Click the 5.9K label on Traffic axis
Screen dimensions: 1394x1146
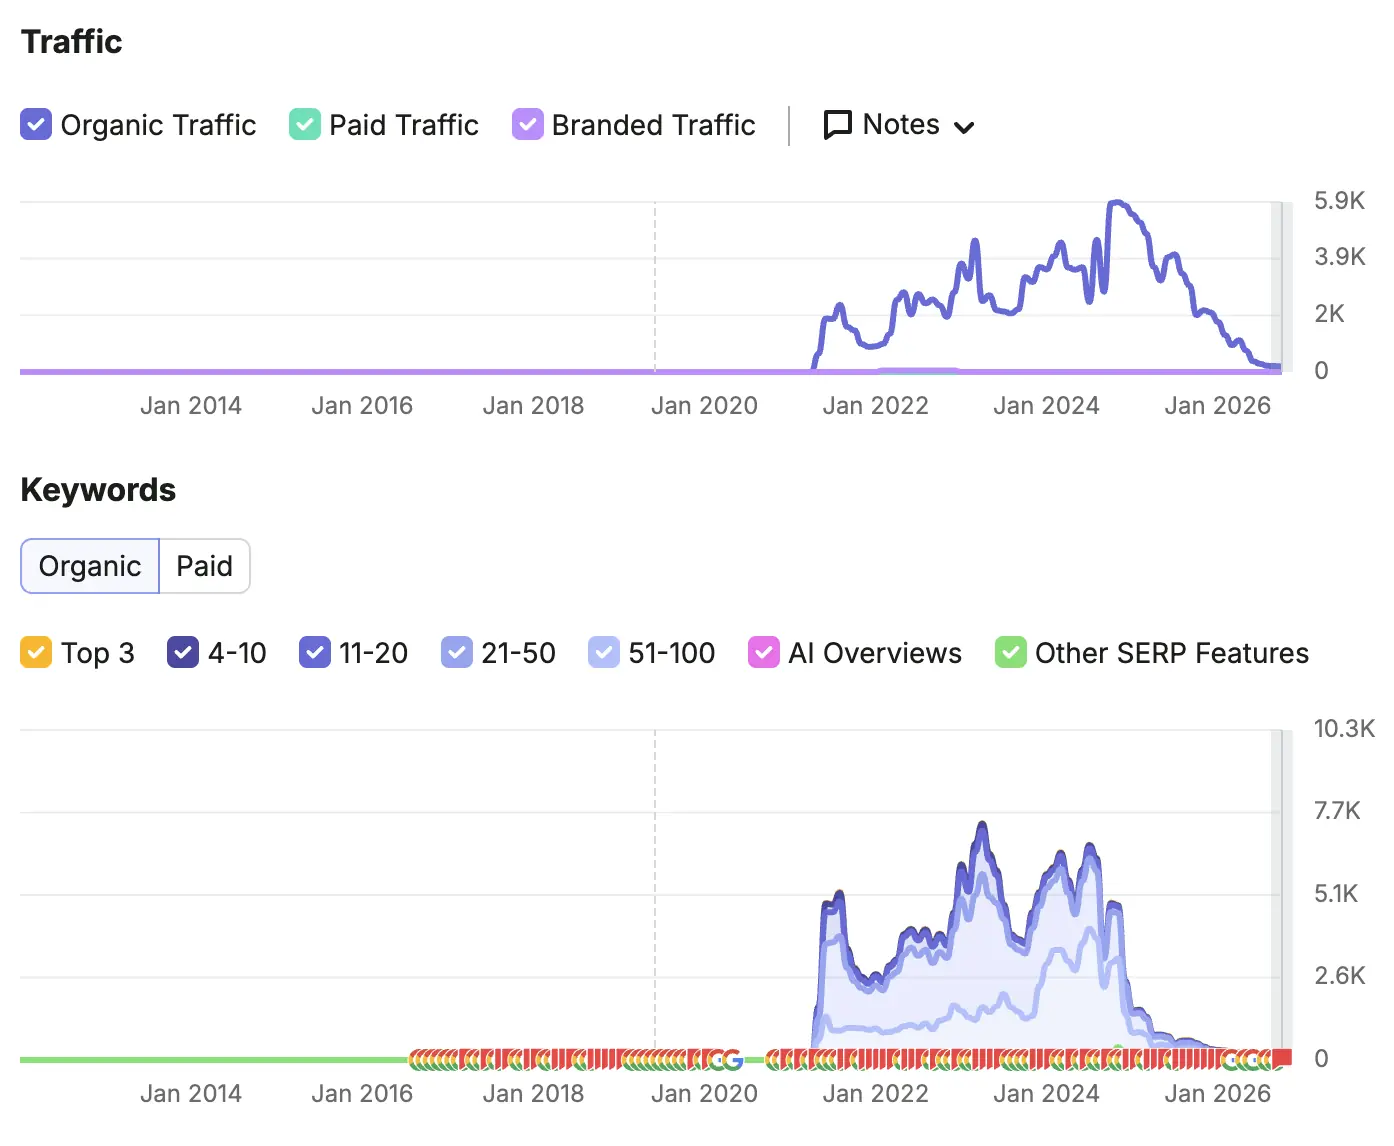[x=1339, y=201]
